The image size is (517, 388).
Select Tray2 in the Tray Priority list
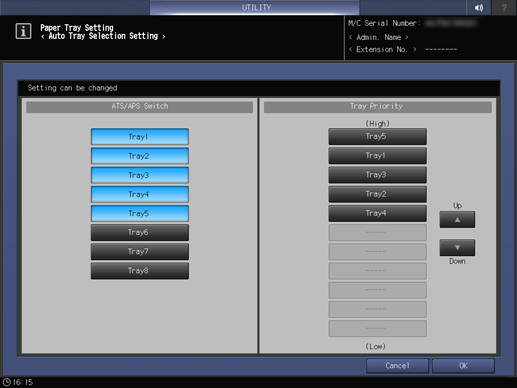click(x=377, y=194)
